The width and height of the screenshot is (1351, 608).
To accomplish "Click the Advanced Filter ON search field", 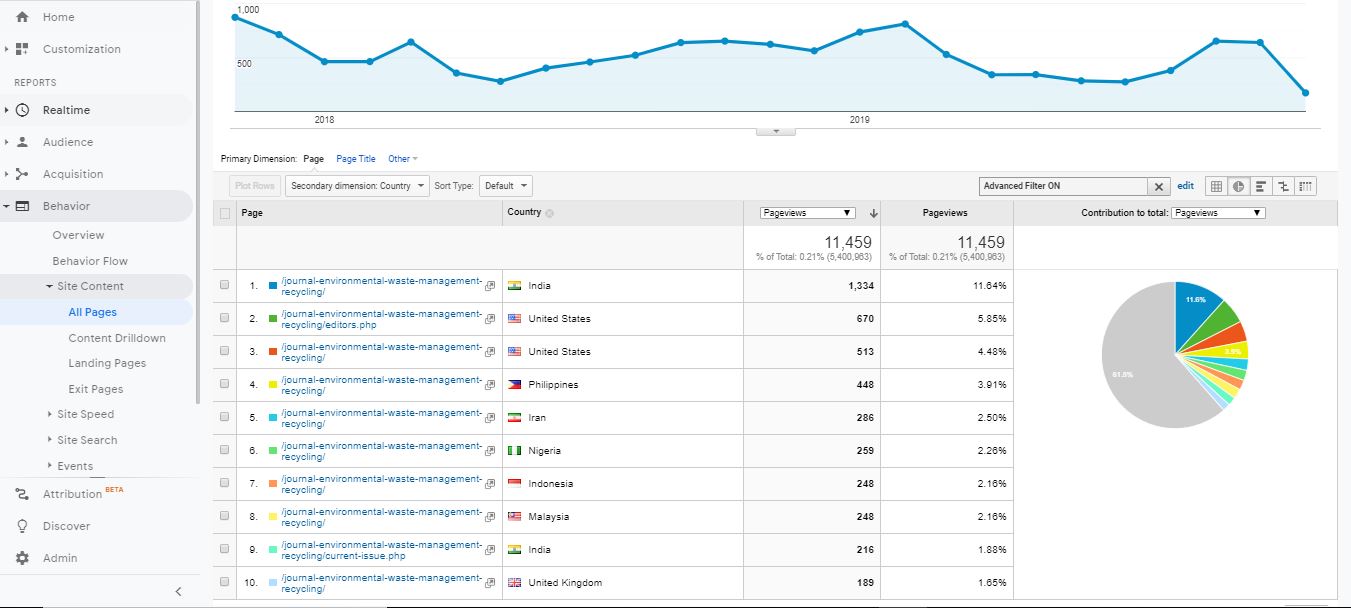I will [x=1063, y=186].
